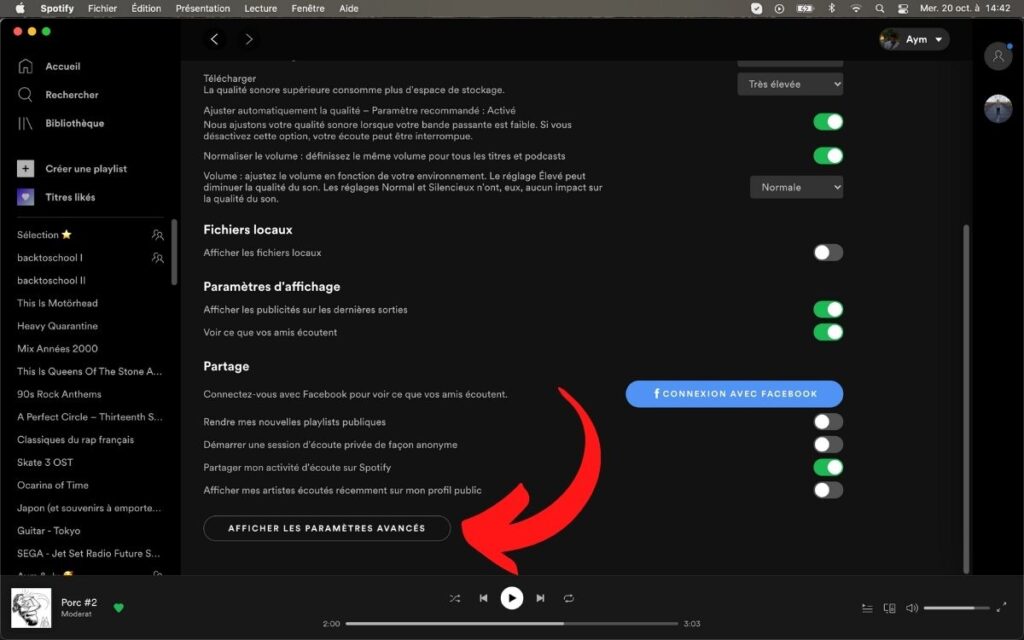This screenshot has width=1024, height=640.
Task: Turn on private listening session toggle
Action: [x=828, y=445]
